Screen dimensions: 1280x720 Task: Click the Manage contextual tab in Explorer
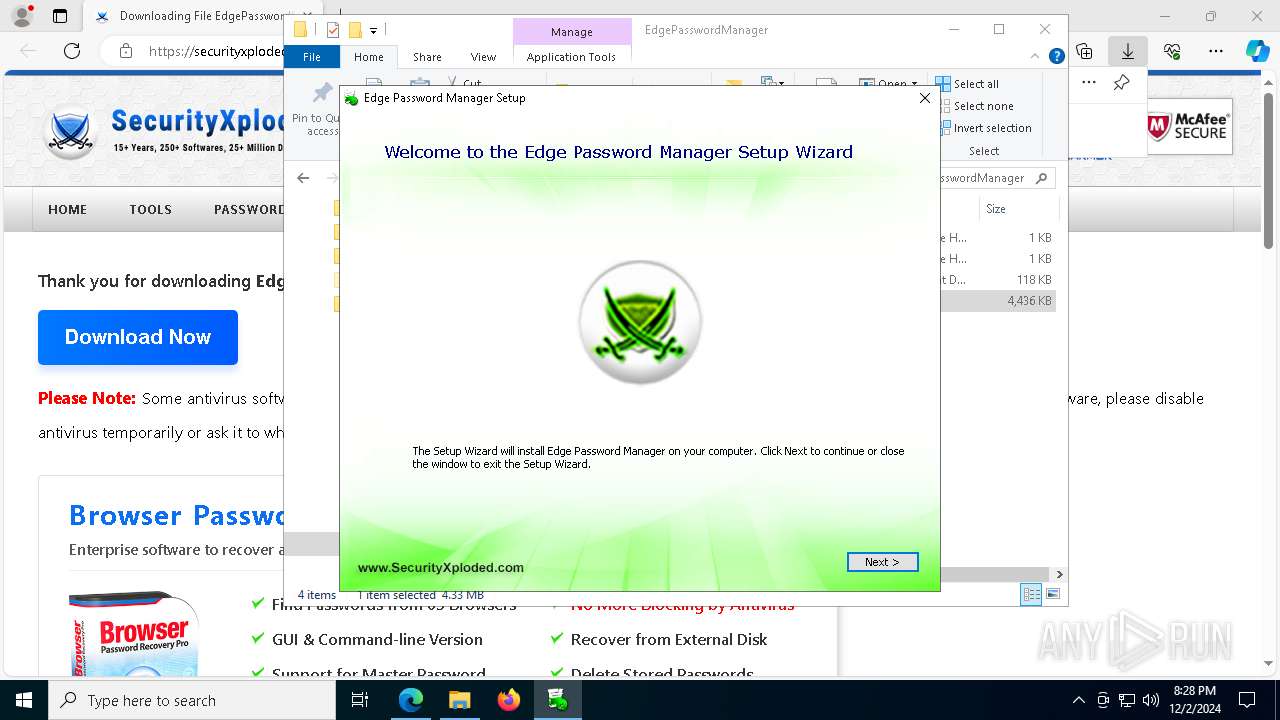pyautogui.click(x=571, y=31)
